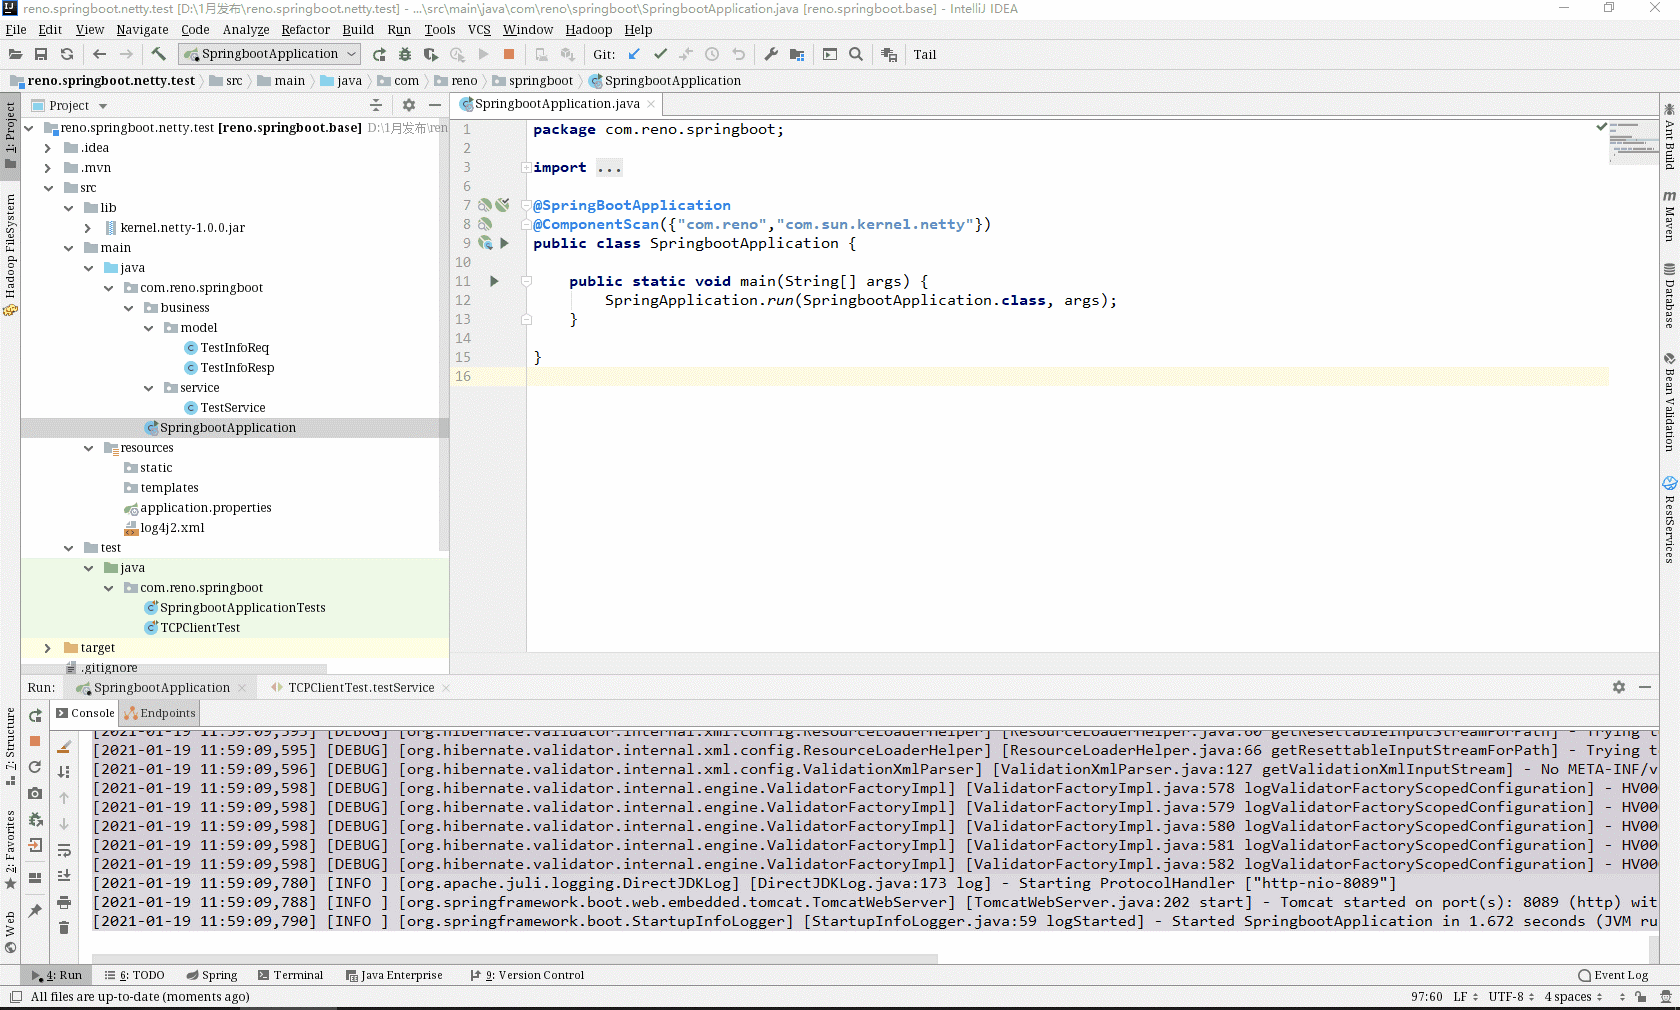Screen dimensions: 1680x1010
Task: Toggle the Database side panel
Action: [x=1669, y=296]
